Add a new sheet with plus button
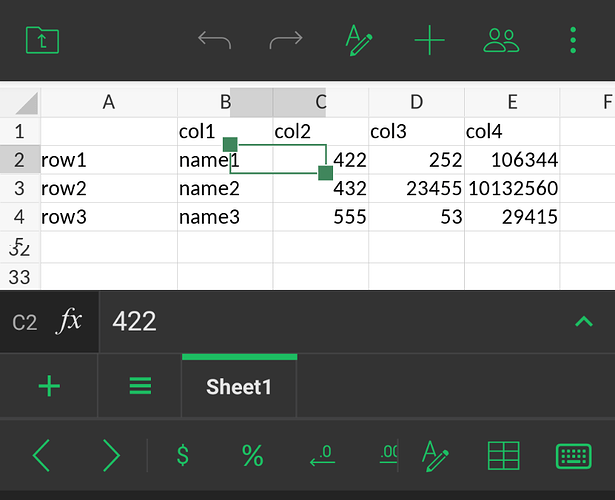The height and width of the screenshot is (500, 615). (48, 386)
